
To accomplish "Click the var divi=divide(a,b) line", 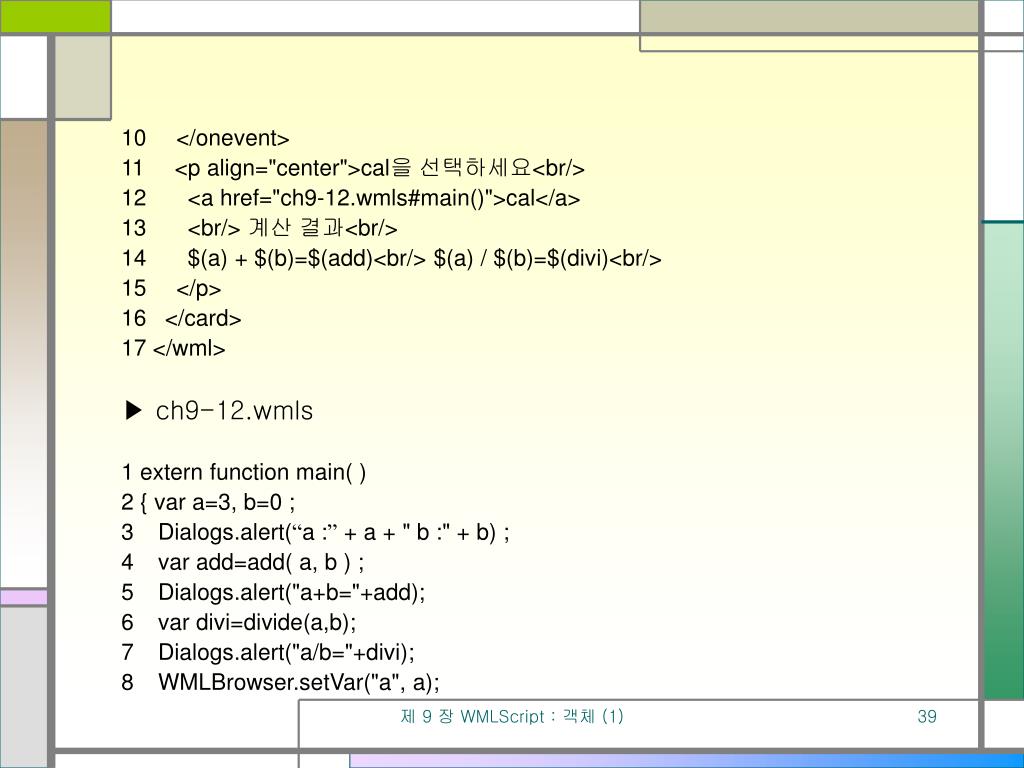I will point(239,622).
